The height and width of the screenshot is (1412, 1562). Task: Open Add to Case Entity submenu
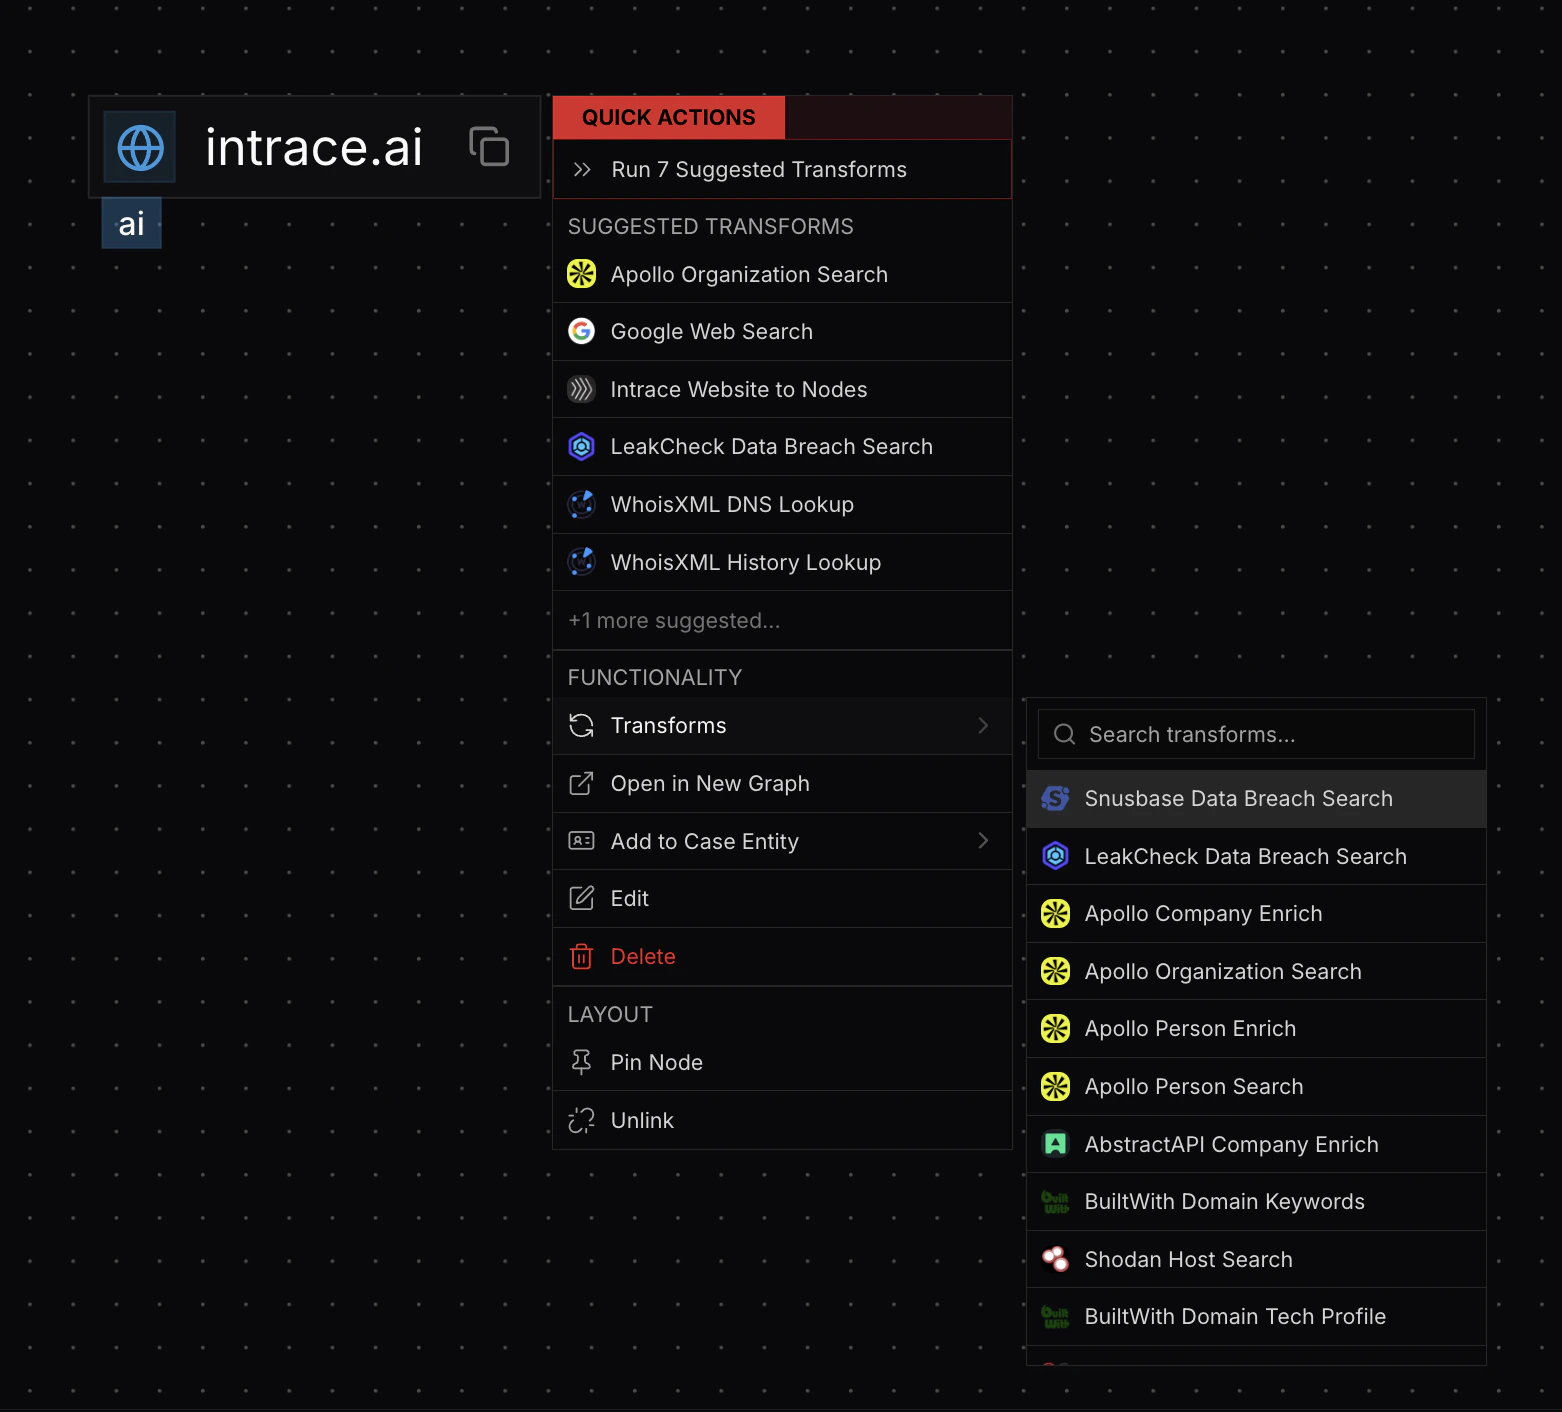pos(782,841)
